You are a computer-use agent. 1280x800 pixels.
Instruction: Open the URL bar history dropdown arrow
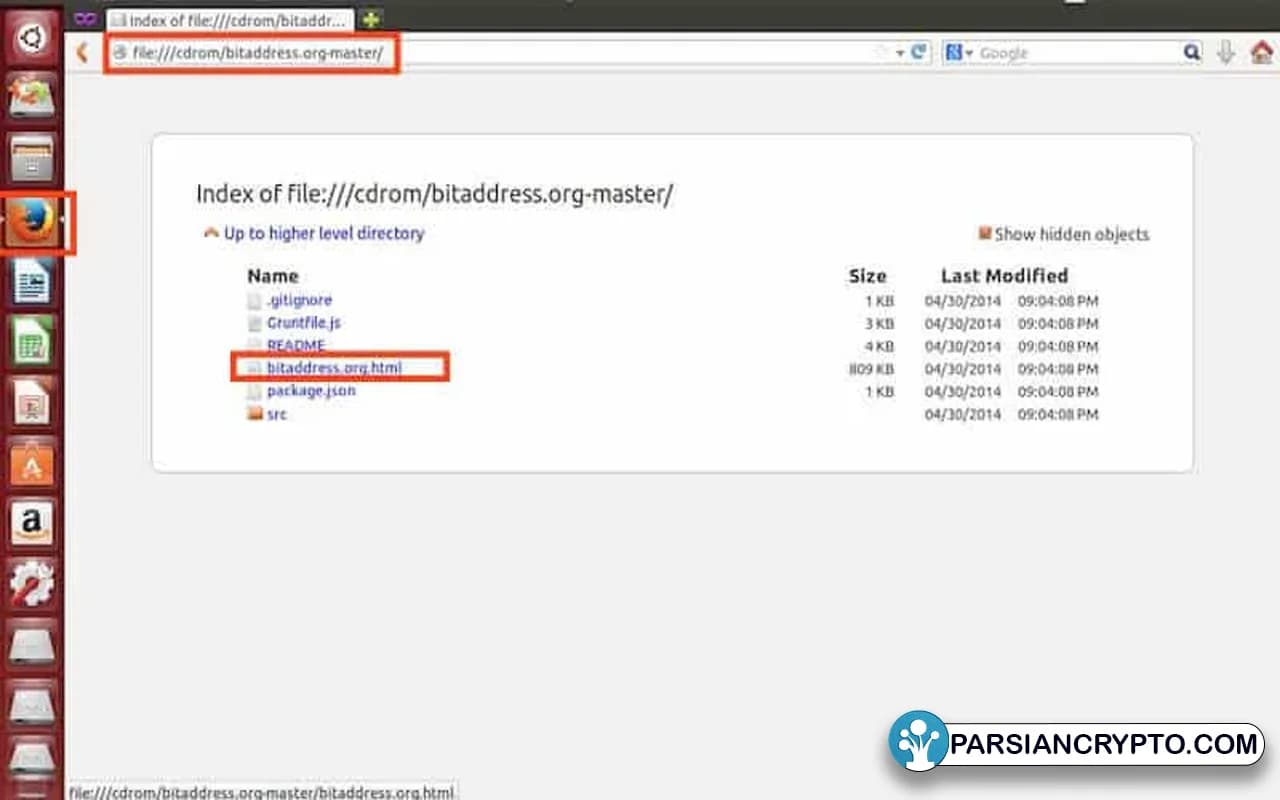click(900, 53)
